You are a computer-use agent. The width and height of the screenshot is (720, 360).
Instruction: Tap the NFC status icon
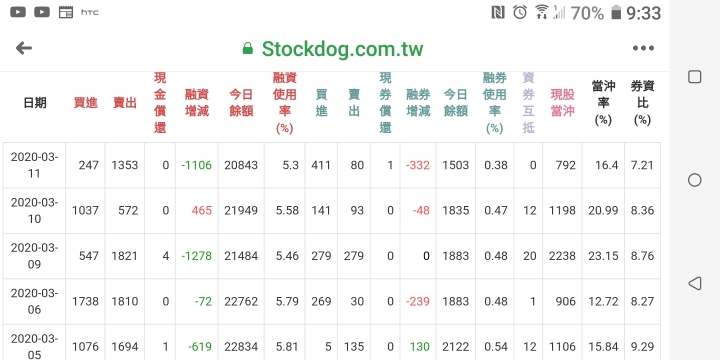coord(498,12)
